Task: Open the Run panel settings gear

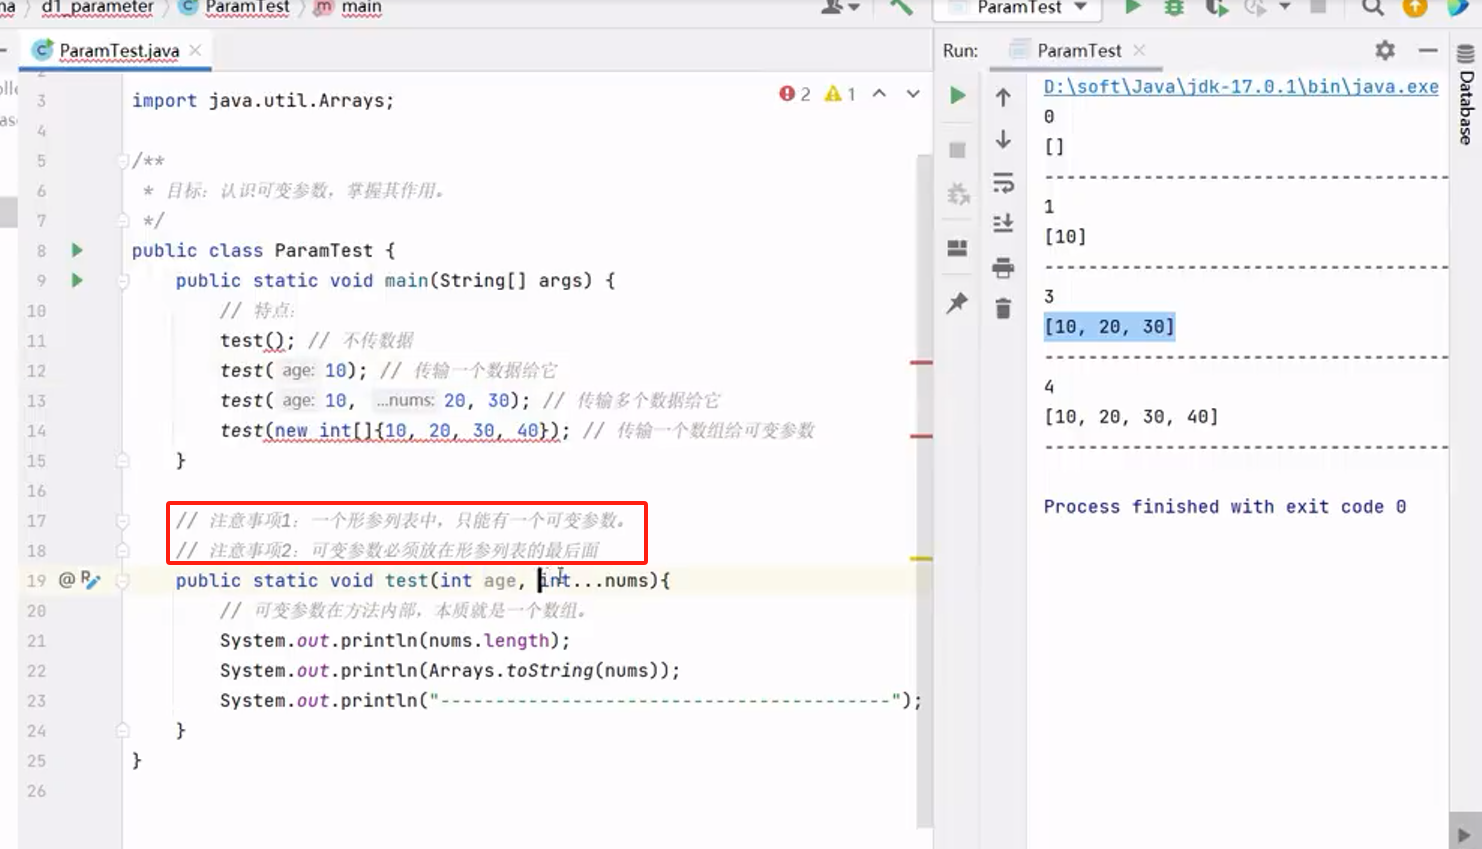Action: [1385, 50]
